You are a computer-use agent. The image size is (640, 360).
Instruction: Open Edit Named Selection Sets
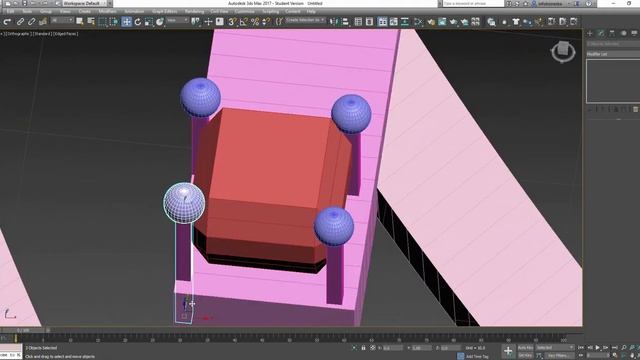coord(279,22)
